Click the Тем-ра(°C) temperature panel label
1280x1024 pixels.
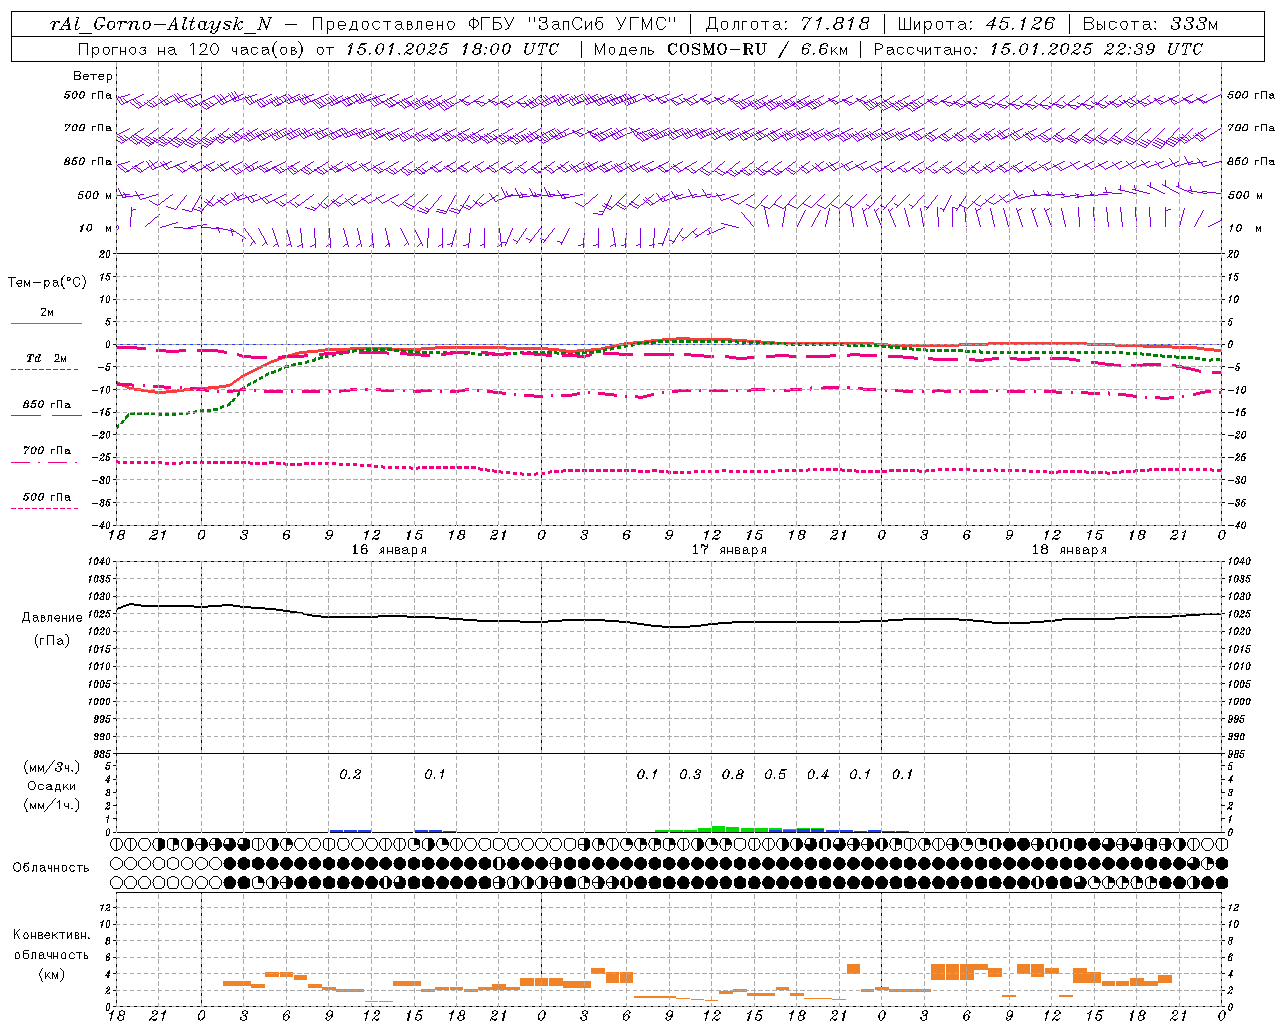(47, 283)
